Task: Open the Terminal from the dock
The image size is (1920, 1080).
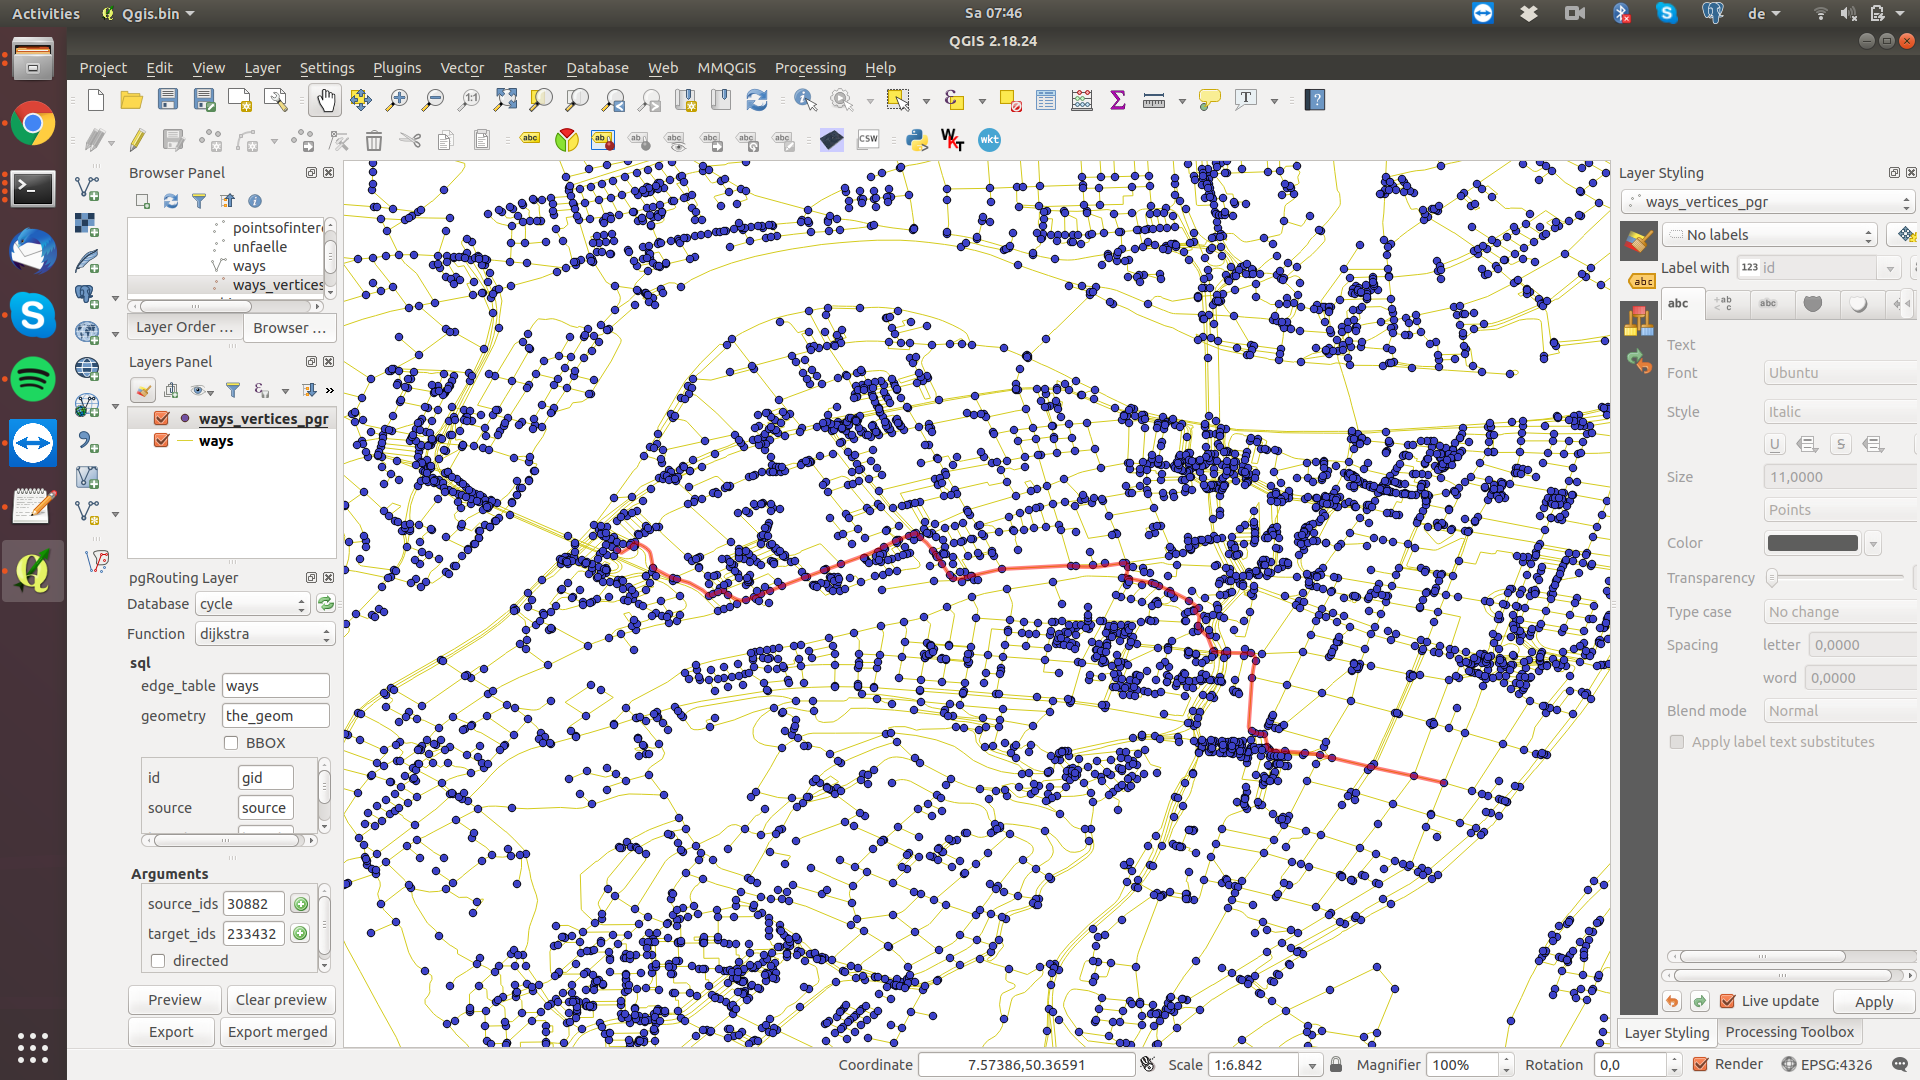Action: (x=33, y=188)
